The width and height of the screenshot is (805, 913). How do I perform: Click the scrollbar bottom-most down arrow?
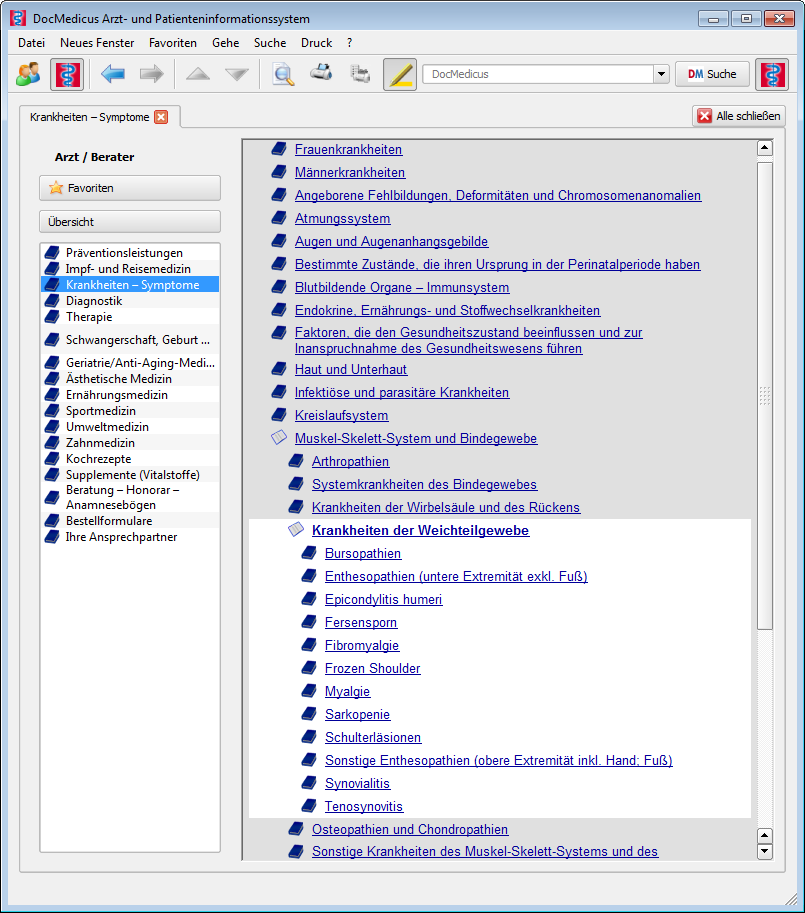(x=765, y=851)
